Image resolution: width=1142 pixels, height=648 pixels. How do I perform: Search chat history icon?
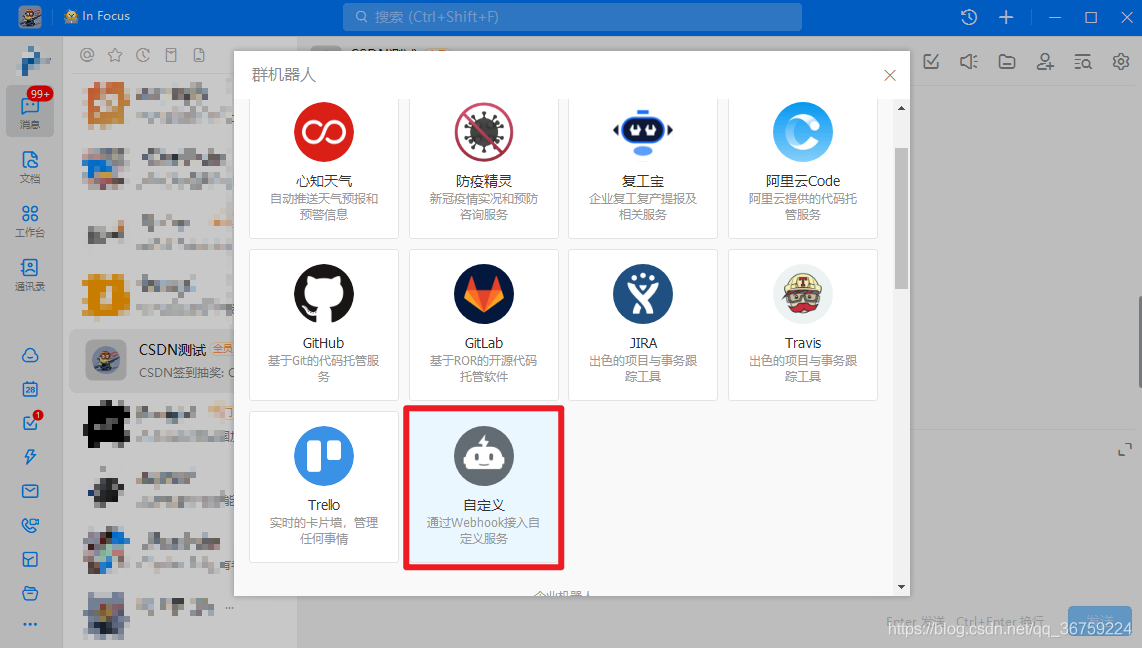(x=1083, y=62)
